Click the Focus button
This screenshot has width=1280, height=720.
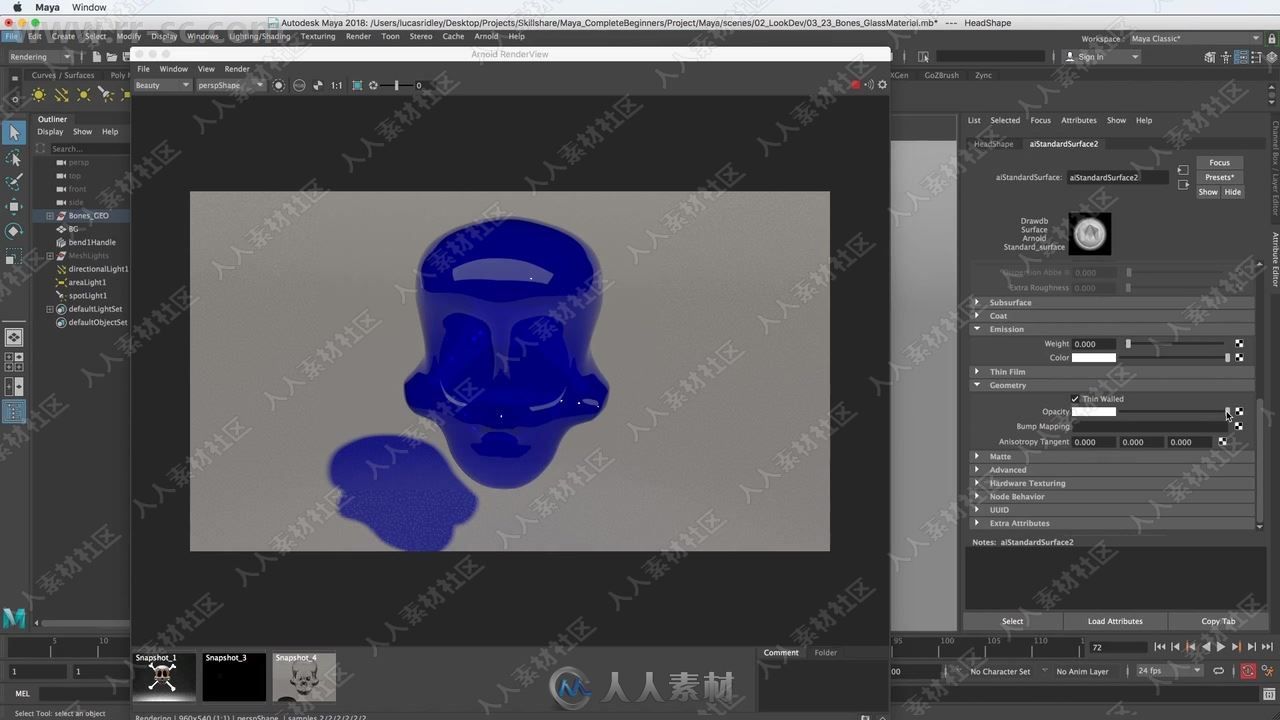1219,163
